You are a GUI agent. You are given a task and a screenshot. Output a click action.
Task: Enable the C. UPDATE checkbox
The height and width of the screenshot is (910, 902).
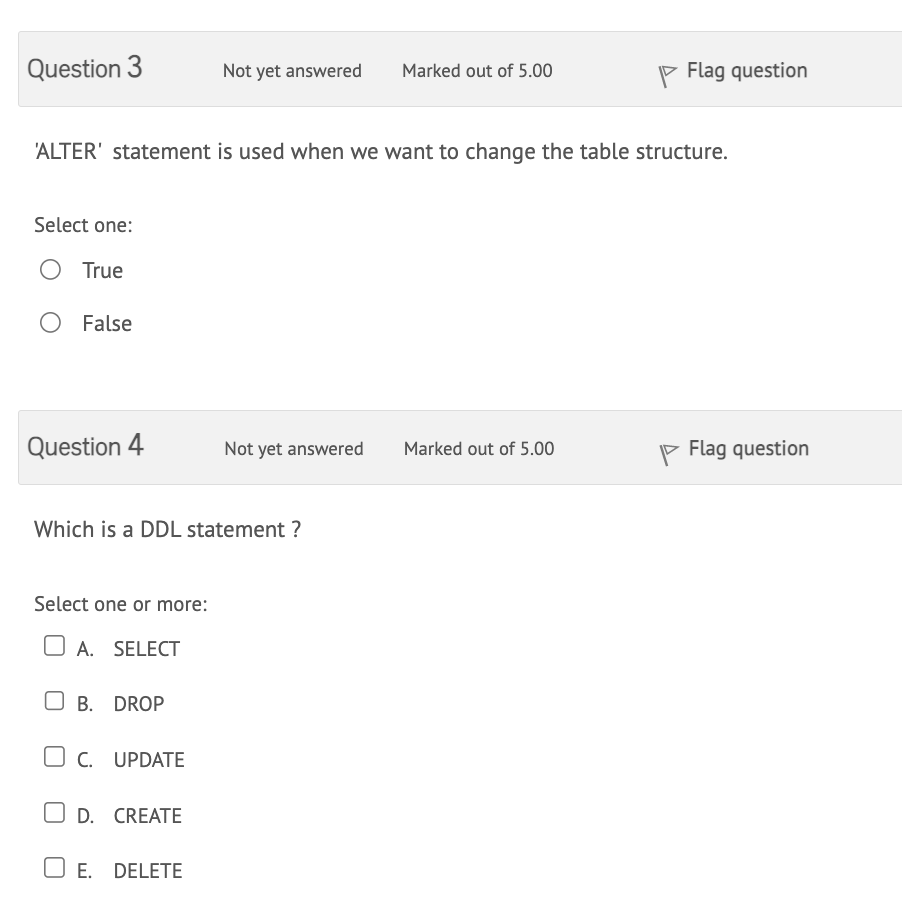pyautogui.click(x=54, y=758)
